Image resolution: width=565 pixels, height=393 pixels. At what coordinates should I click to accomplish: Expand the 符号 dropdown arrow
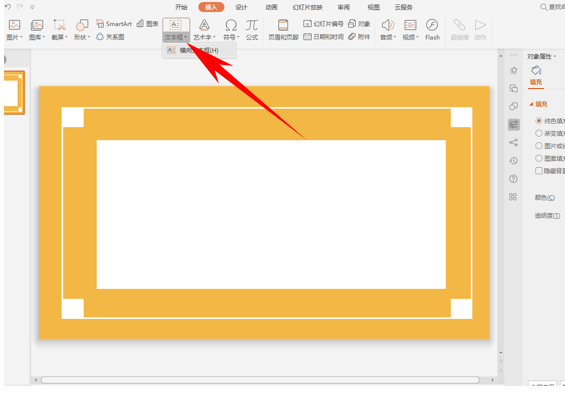[x=238, y=37]
